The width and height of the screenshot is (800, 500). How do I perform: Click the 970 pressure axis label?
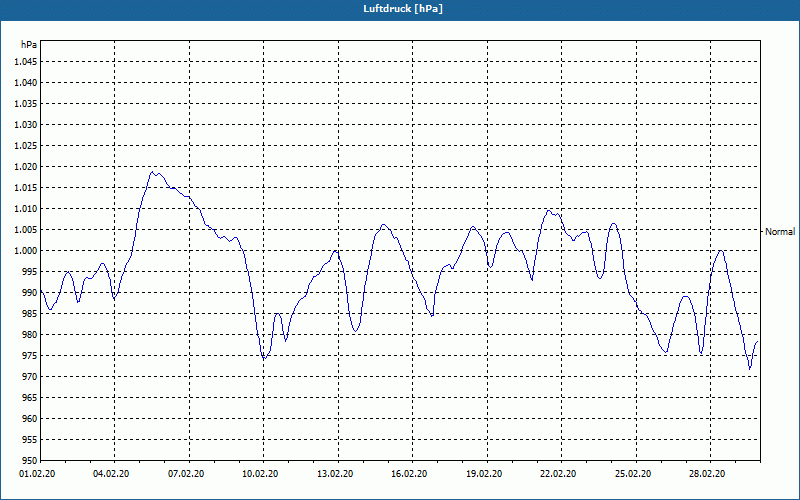pos(30,377)
